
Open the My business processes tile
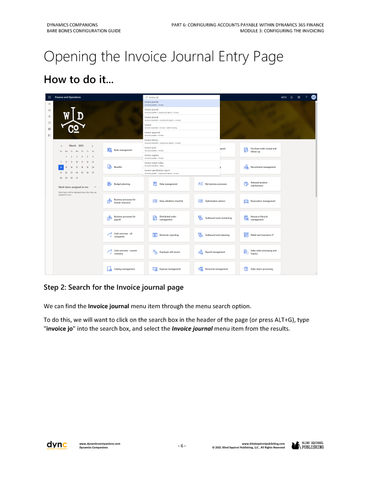click(x=215, y=184)
